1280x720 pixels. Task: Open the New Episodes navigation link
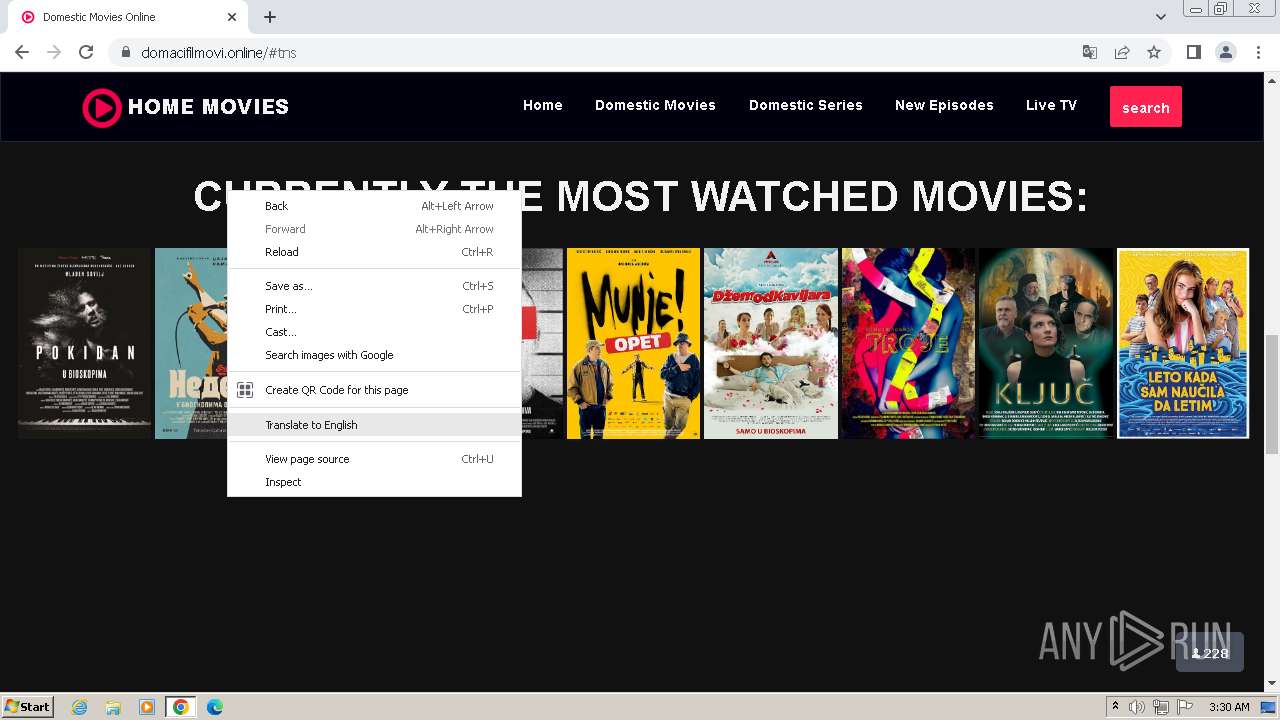pos(944,105)
